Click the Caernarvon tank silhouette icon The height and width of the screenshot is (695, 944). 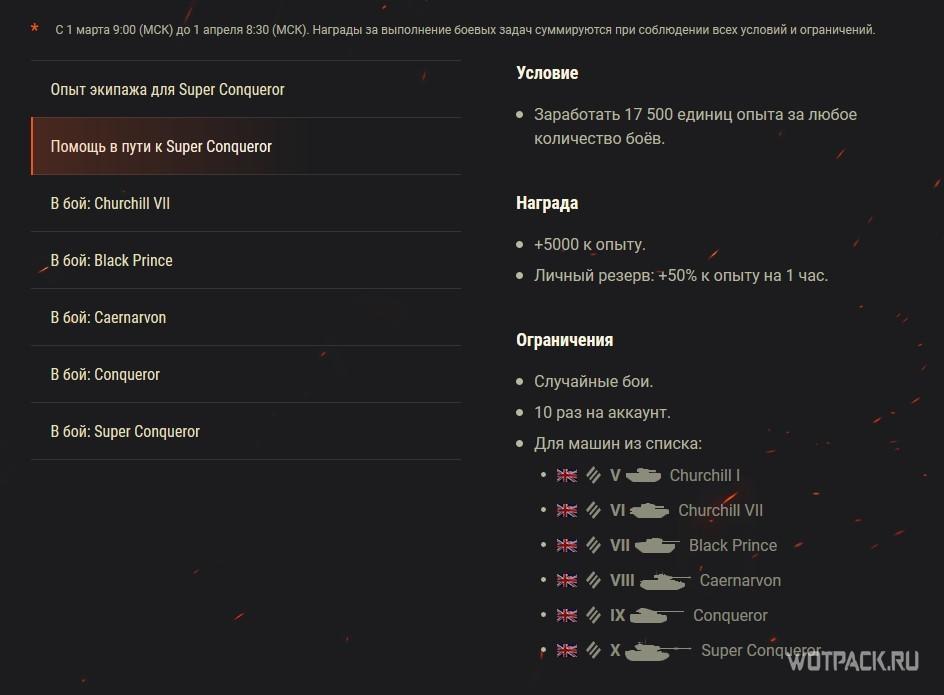[665, 581]
